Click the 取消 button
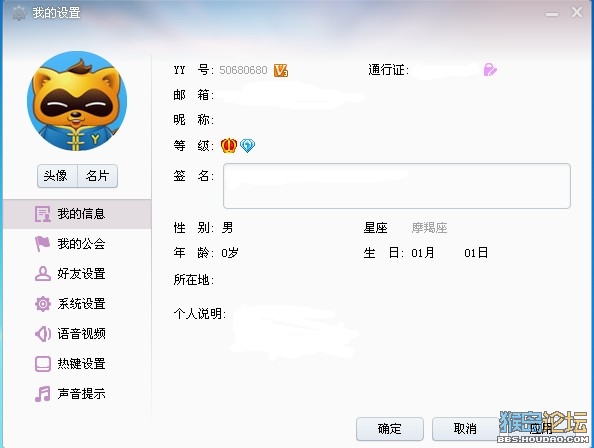The image size is (594, 448). 465,429
